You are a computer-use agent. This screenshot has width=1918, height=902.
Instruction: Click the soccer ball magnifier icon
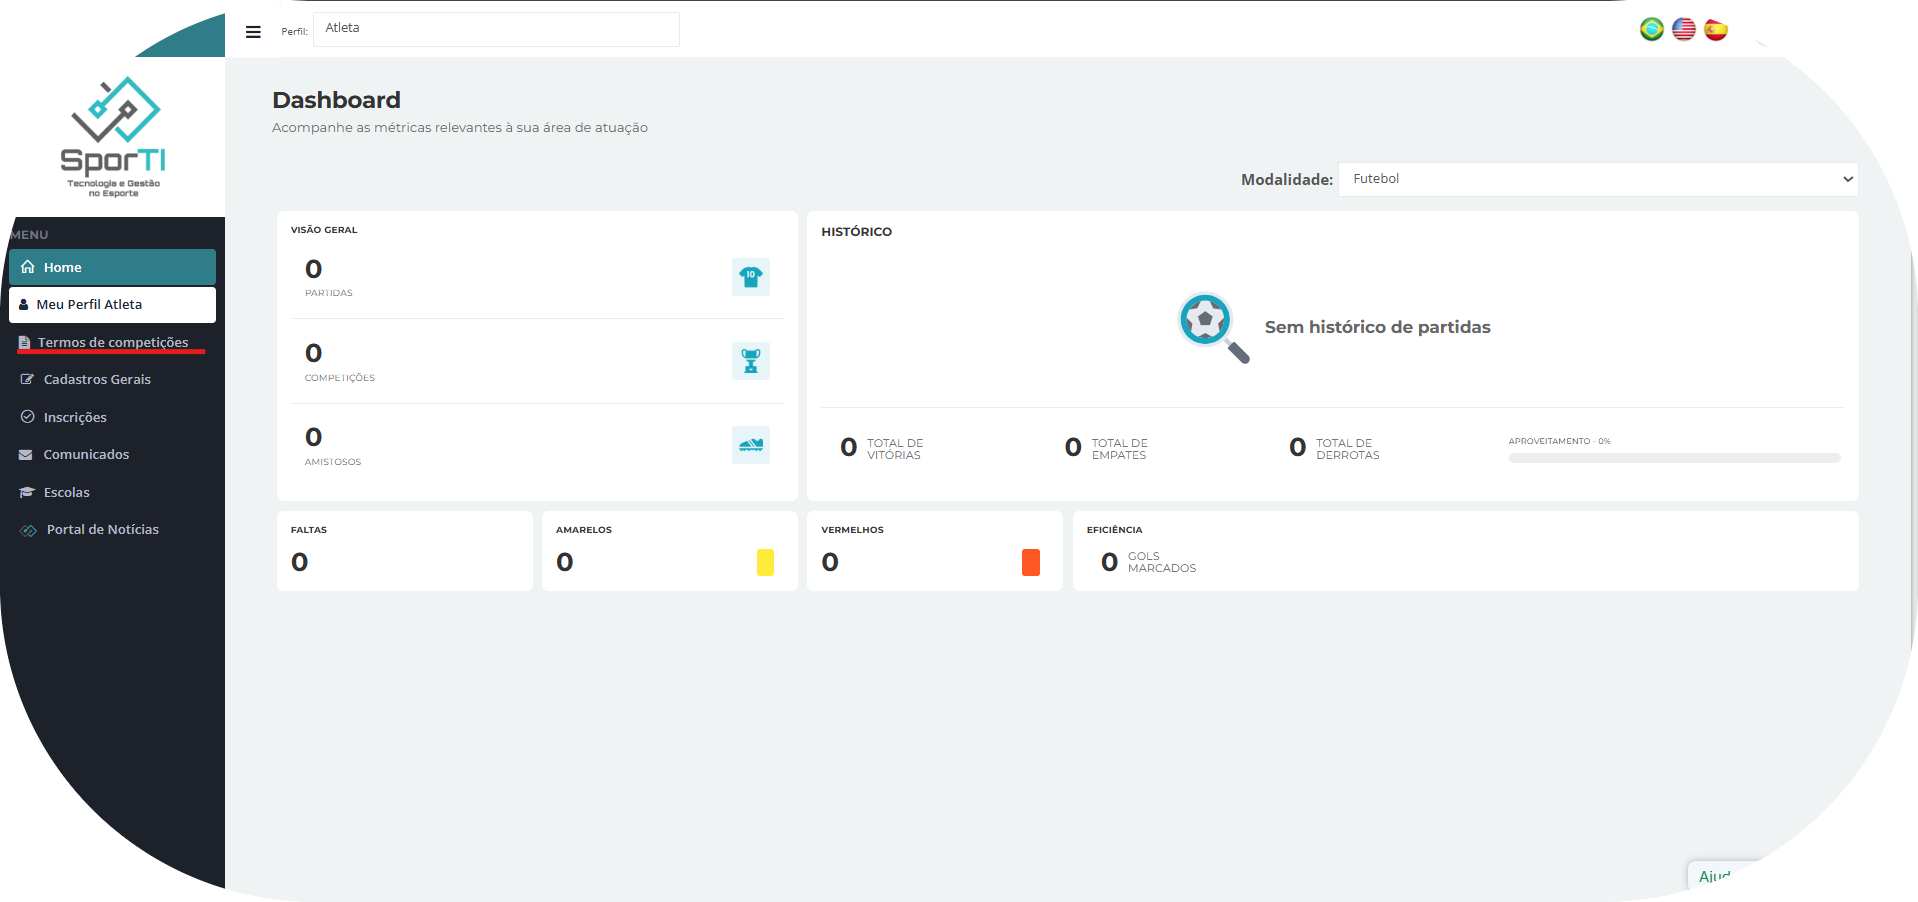click(x=1212, y=327)
